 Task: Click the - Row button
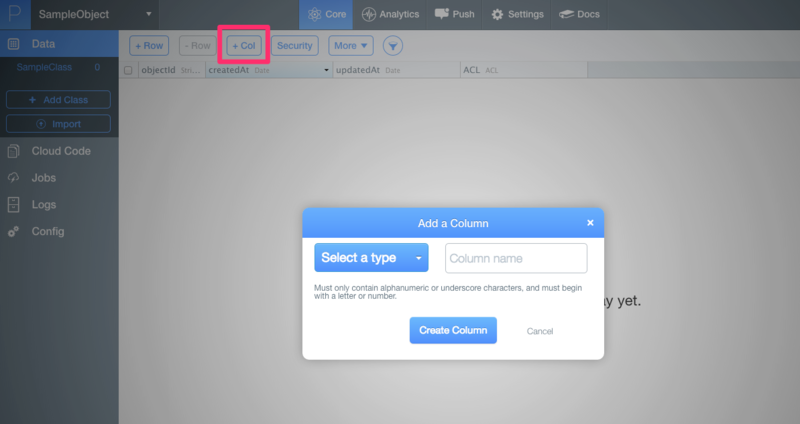coord(197,45)
